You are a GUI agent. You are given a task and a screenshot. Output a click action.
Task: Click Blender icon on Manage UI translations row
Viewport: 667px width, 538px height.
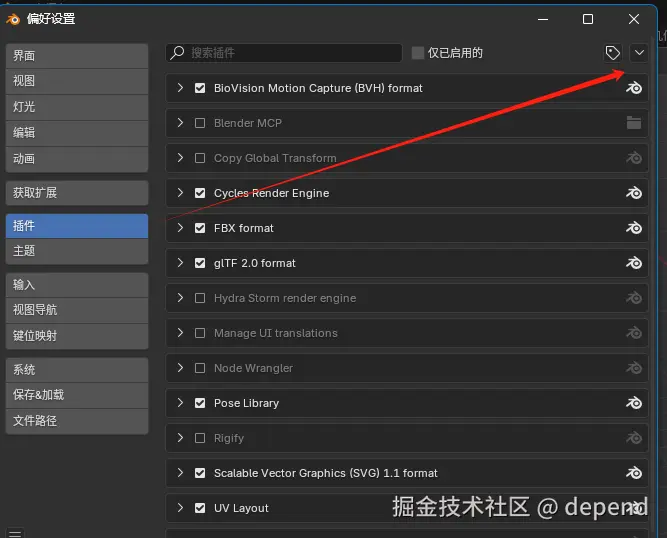coord(633,333)
